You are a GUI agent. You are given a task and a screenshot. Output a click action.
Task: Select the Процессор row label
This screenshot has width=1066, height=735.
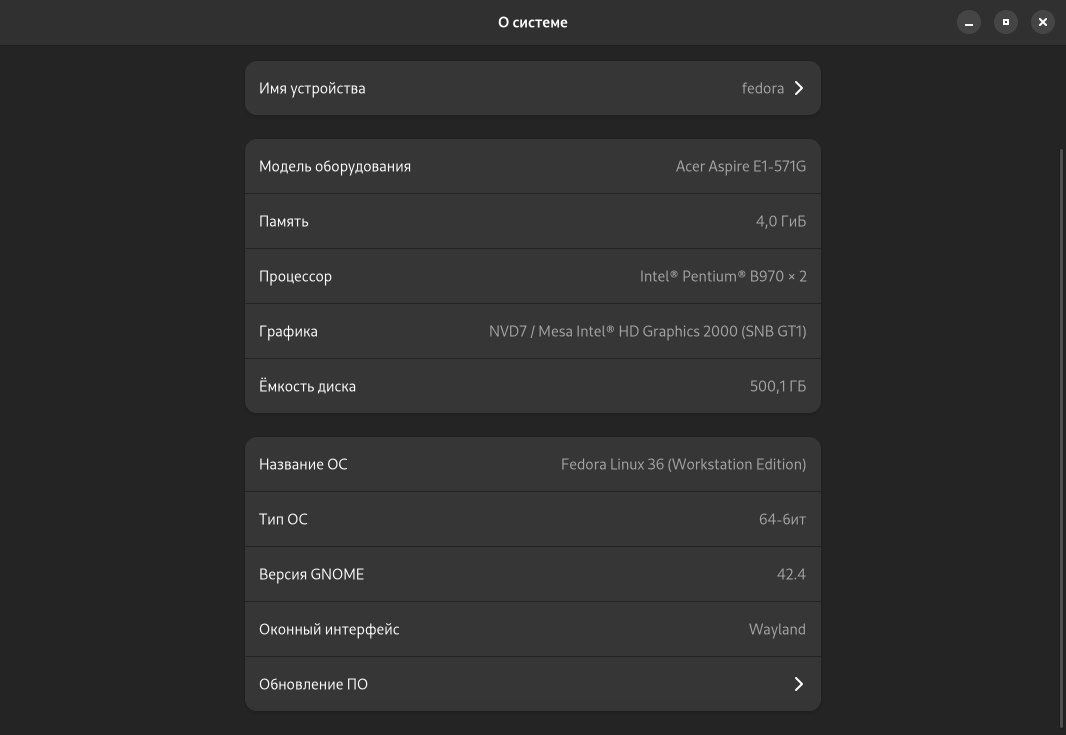click(x=295, y=276)
